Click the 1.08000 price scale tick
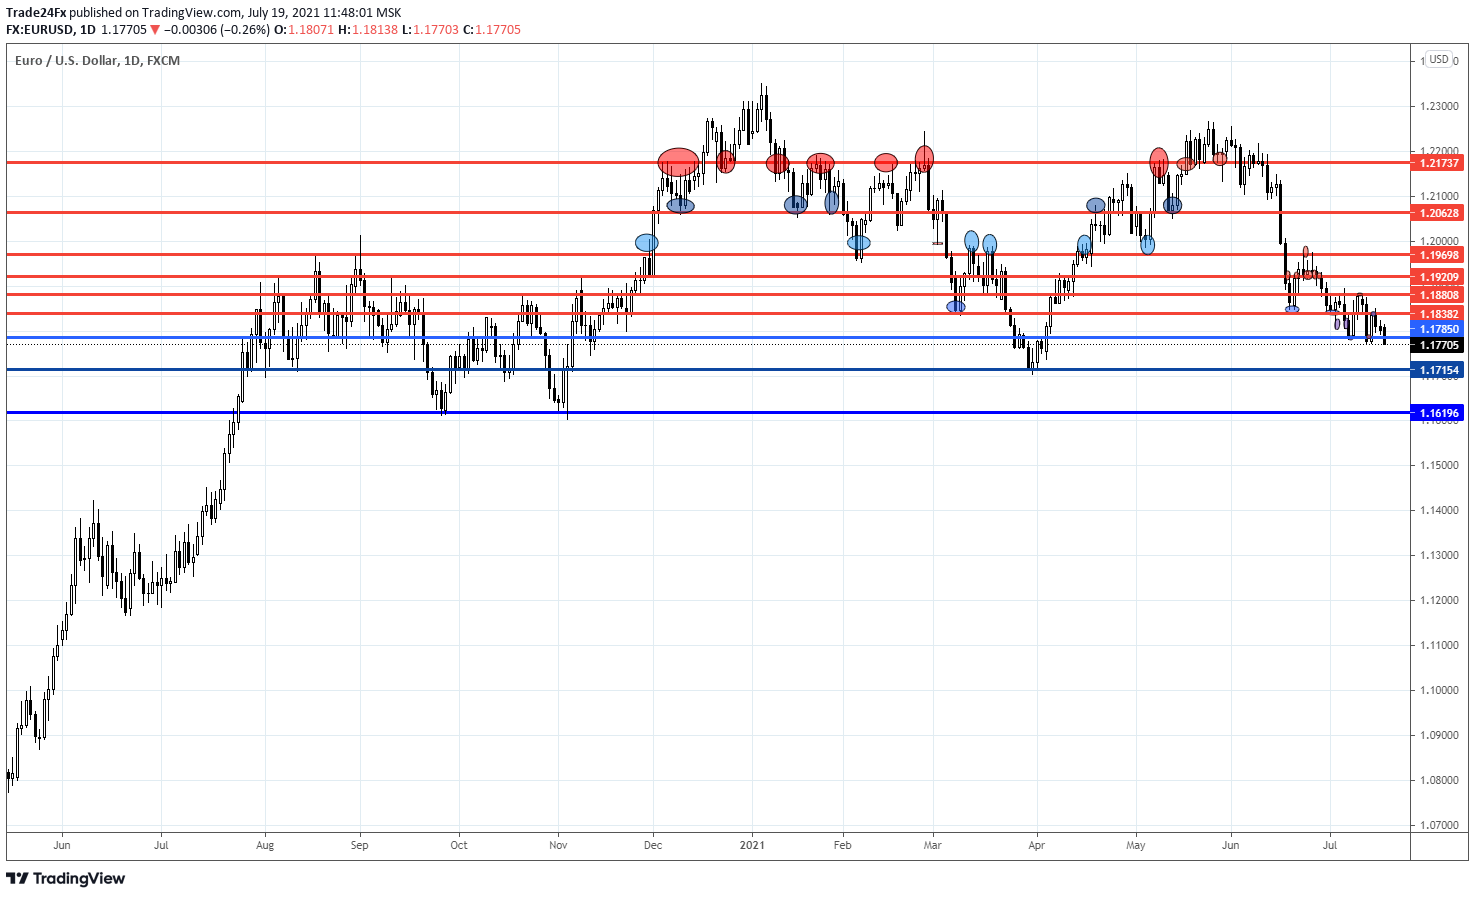 coord(1438,780)
